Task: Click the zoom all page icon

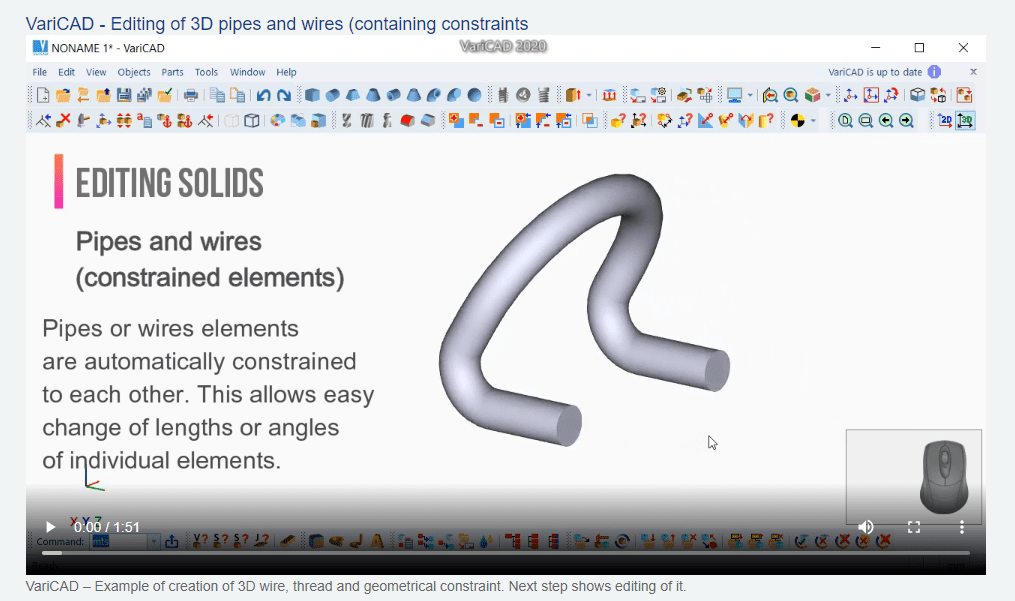Action: [x=845, y=120]
